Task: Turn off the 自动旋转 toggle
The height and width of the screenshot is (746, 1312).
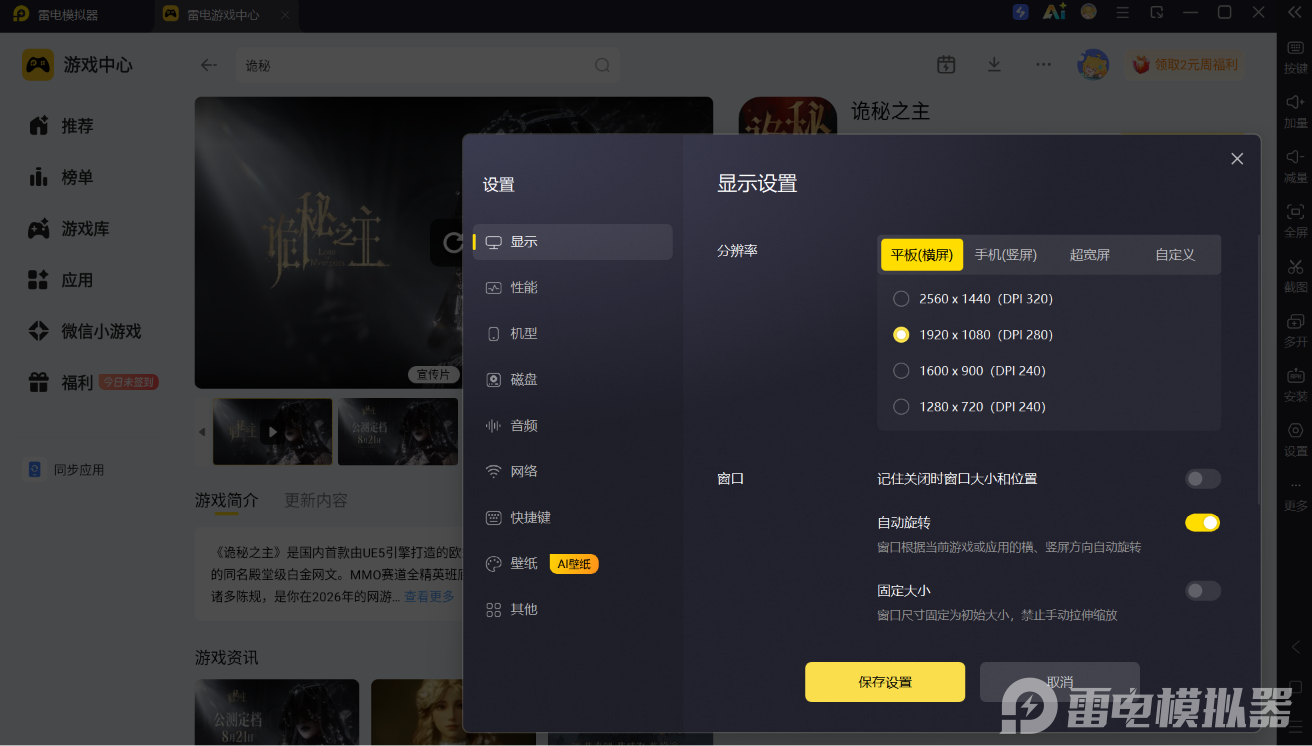Action: pos(1203,523)
